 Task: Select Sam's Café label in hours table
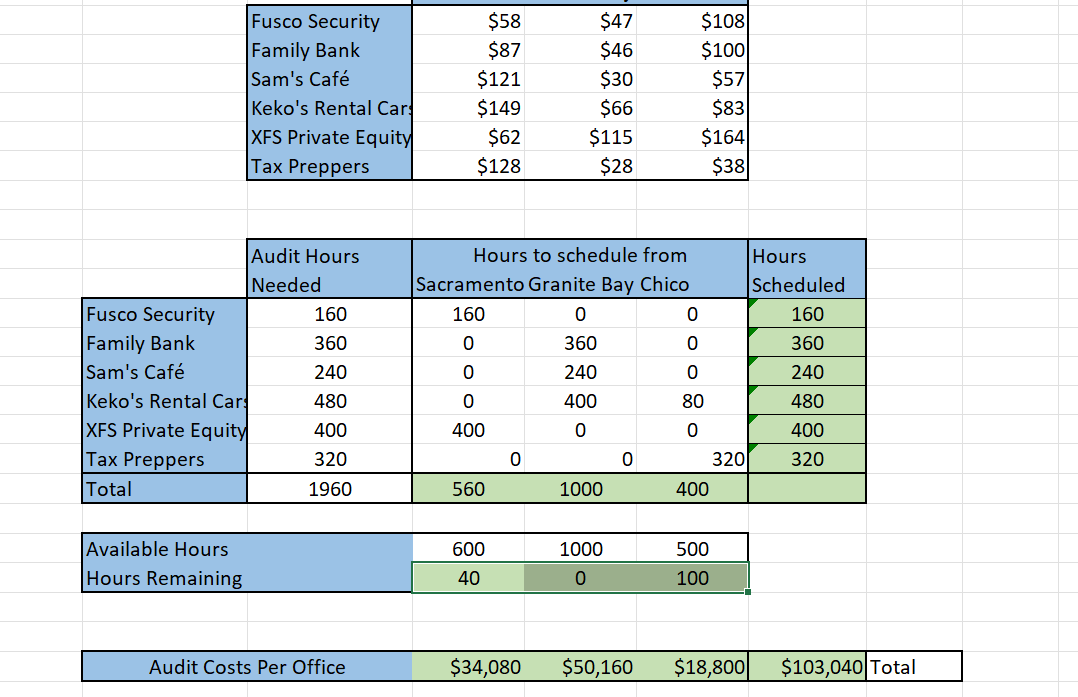(x=164, y=371)
